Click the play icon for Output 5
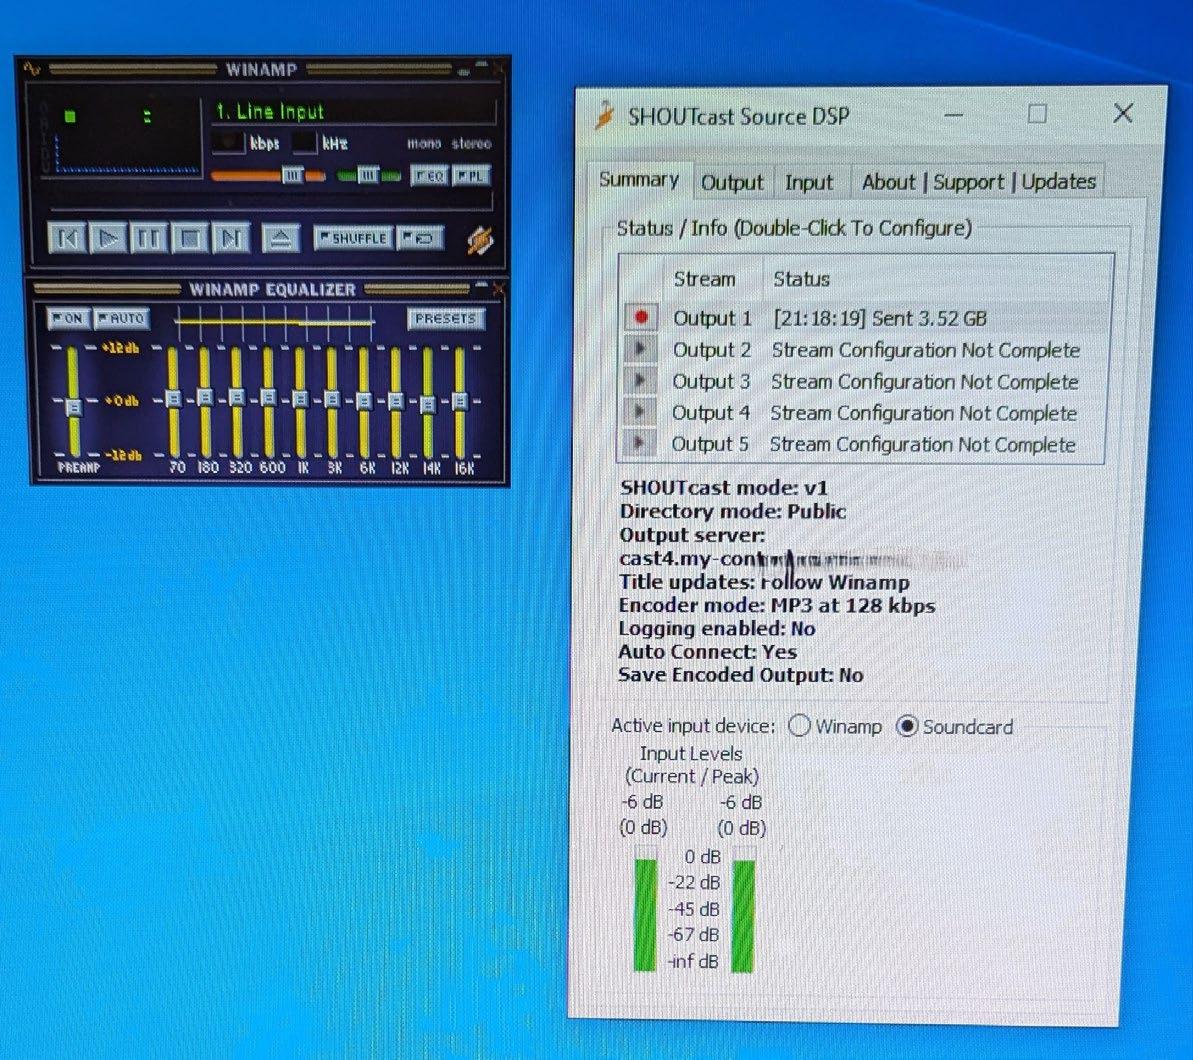Image resolution: width=1193 pixels, height=1060 pixels. (638, 444)
